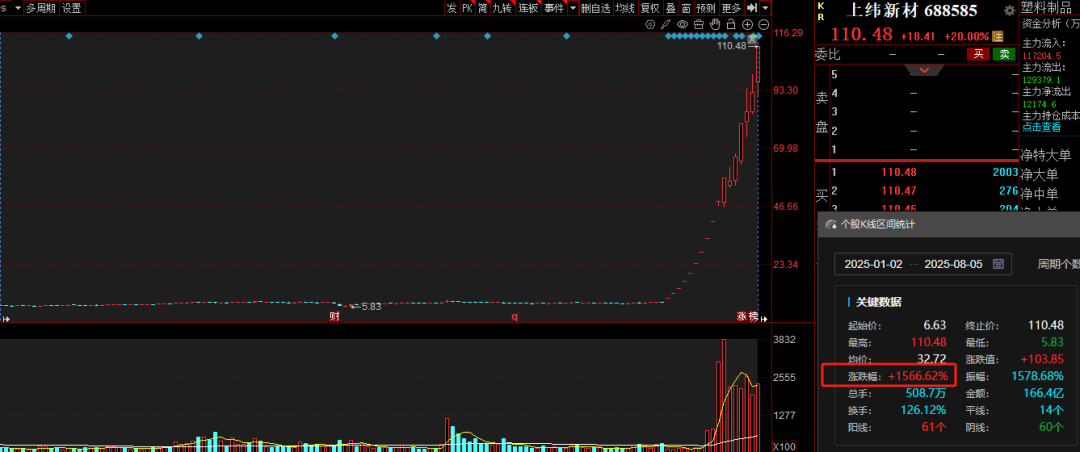Click the 事件 toolbar button
Viewport: 1080px width, 452px height.
553,8
